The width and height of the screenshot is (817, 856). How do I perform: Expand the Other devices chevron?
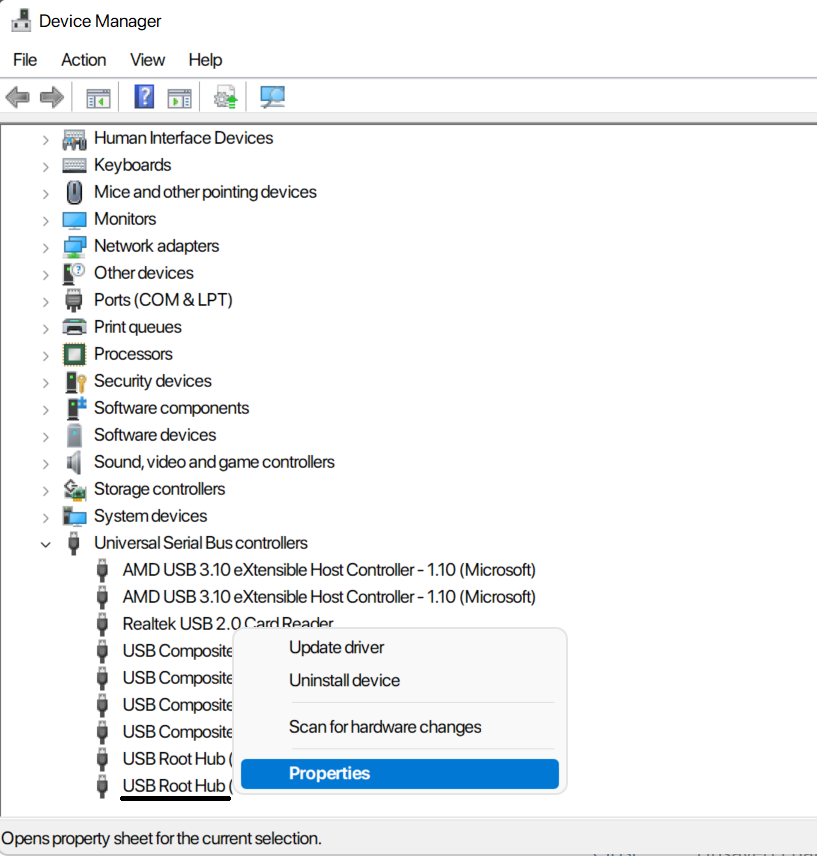point(45,275)
